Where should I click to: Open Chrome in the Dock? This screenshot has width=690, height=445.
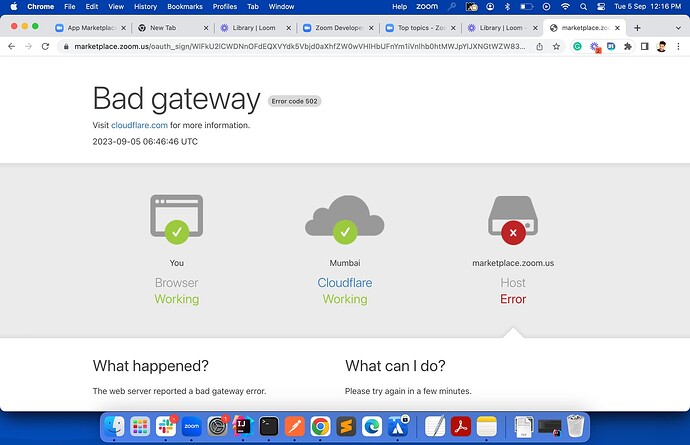click(320, 426)
